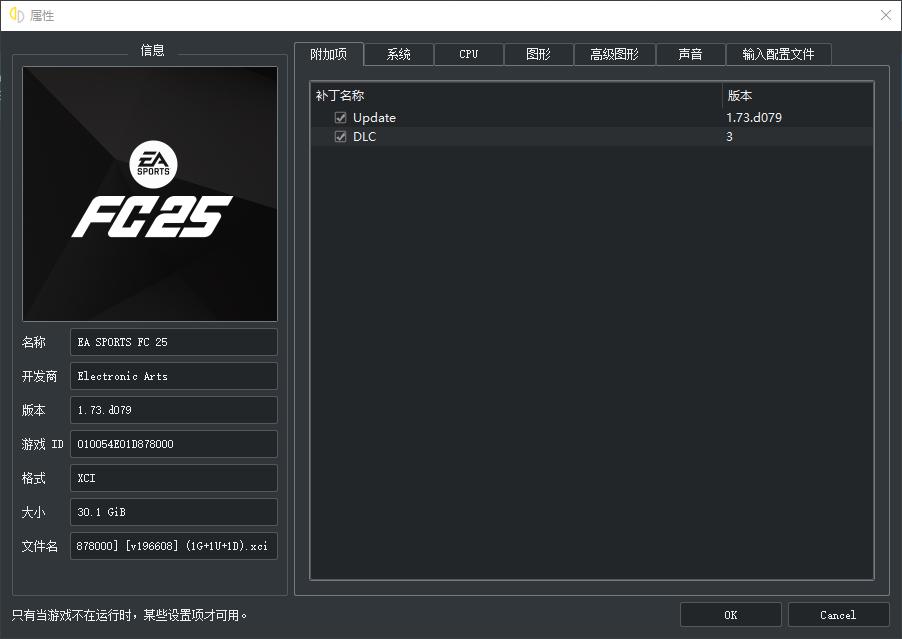Image resolution: width=902 pixels, height=639 pixels.
Task: Click the 格式 label
Action: tap(33, 478)
